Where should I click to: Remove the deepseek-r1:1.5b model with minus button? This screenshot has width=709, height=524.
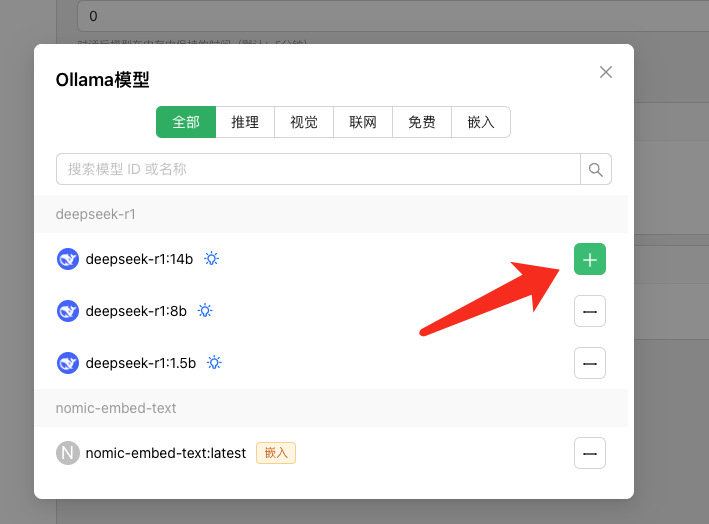[x=590, y=363]
